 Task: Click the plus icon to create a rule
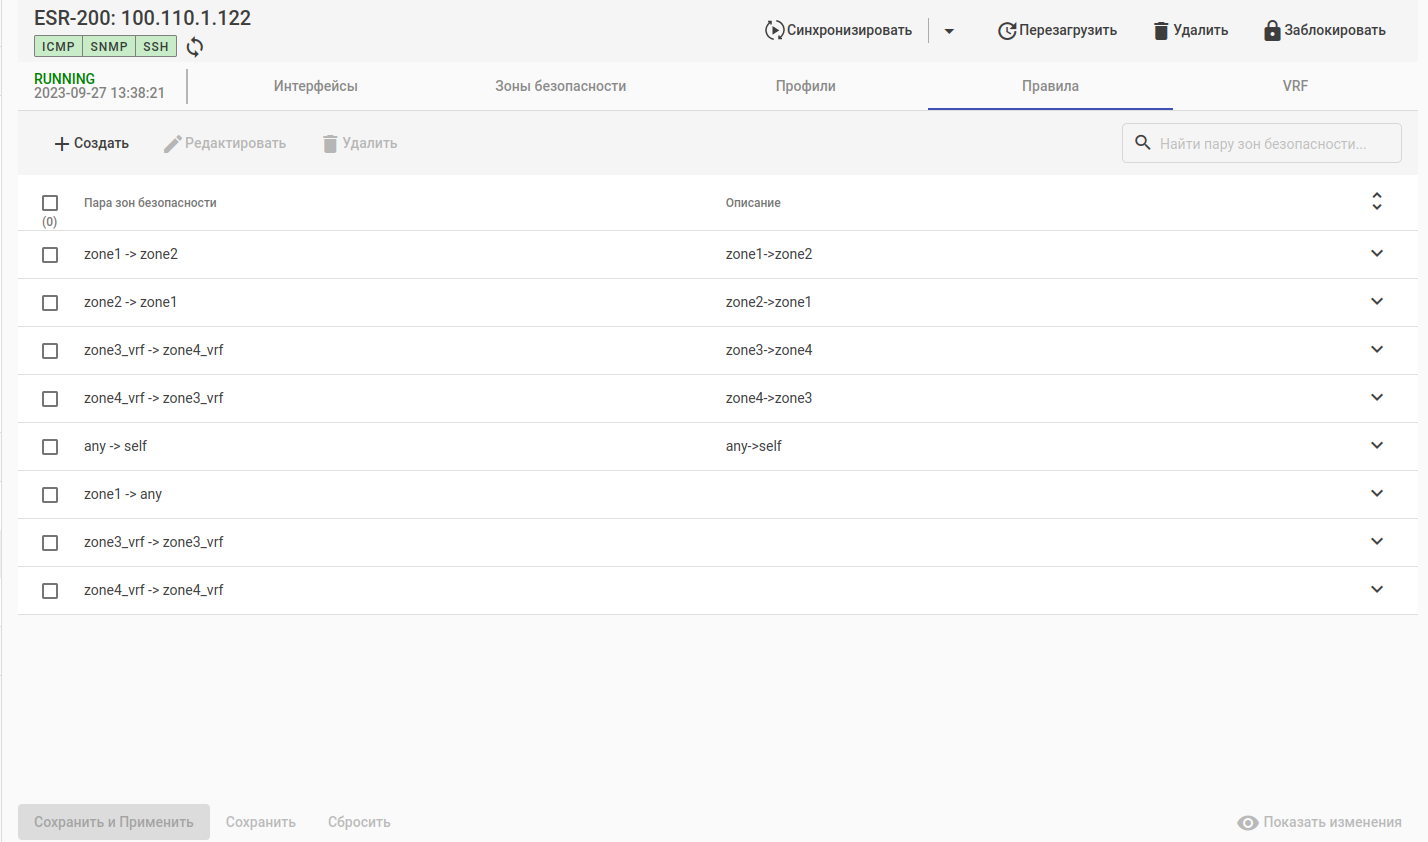pyautogui.click(x=62, y=144)
